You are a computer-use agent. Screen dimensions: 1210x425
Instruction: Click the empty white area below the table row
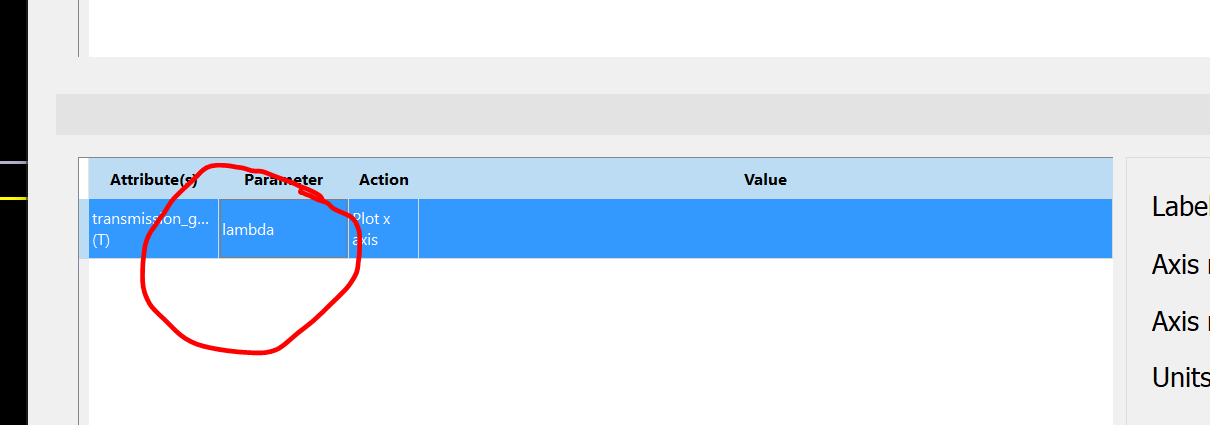pos(600,340)
